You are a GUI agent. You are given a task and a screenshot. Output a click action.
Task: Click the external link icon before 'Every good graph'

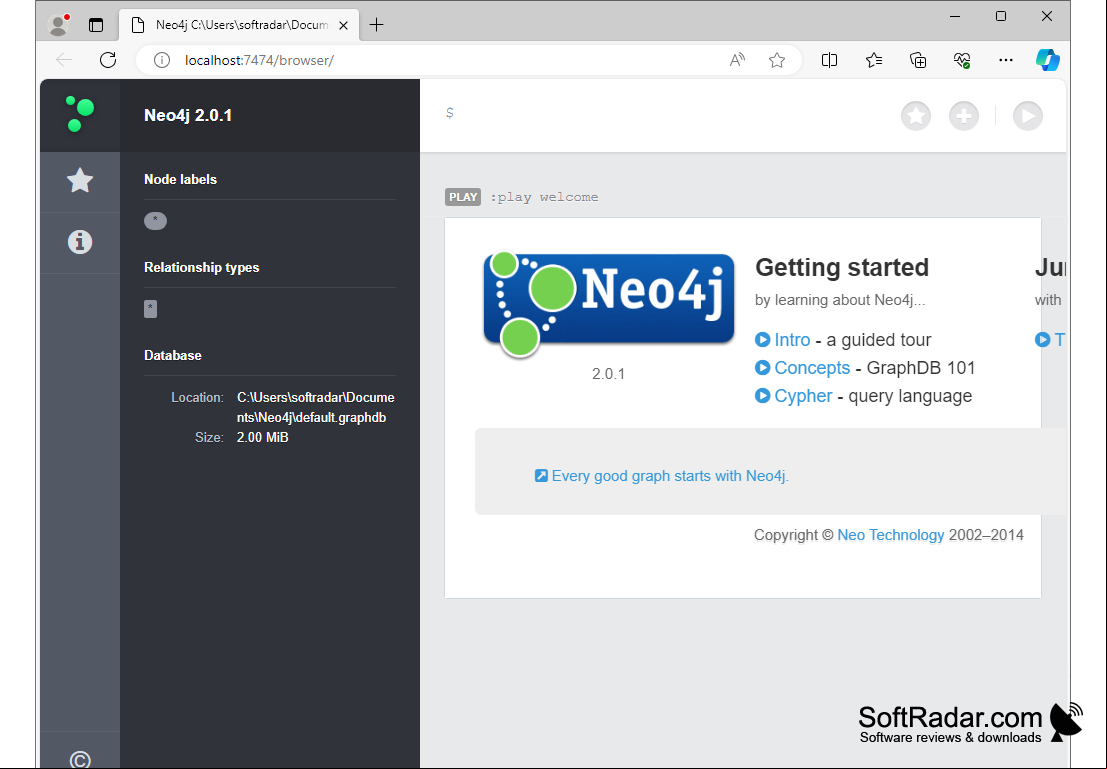(x=541, y=476)
